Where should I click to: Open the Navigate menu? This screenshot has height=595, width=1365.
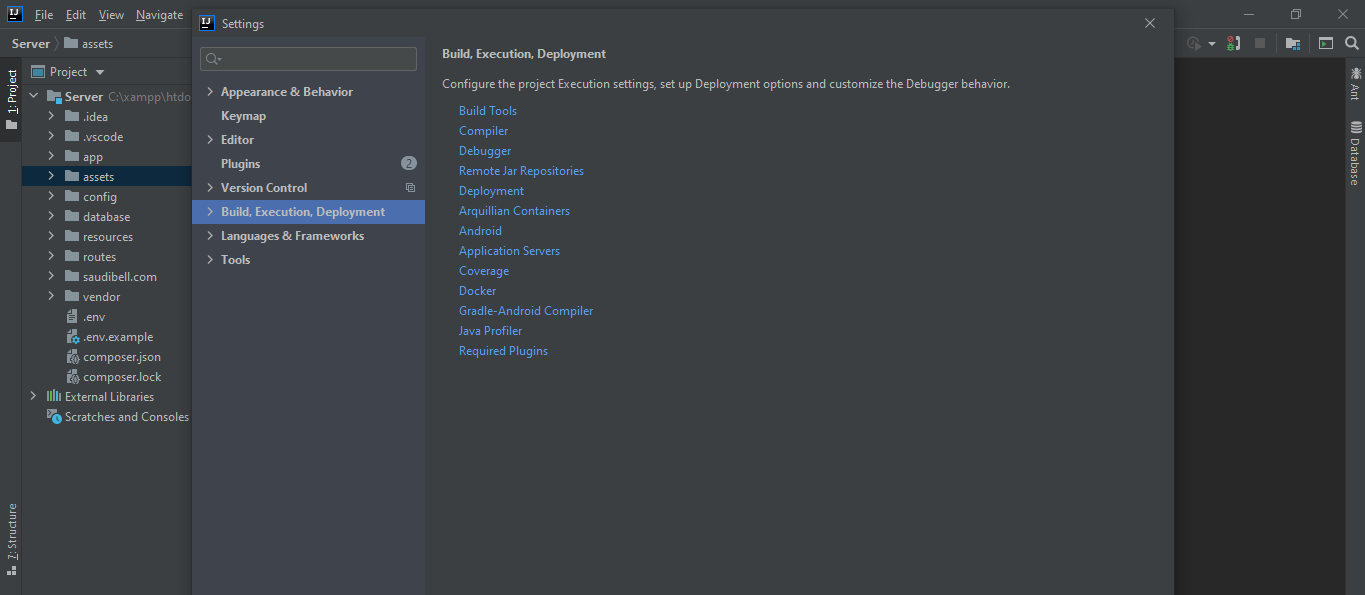coord(159,15)
